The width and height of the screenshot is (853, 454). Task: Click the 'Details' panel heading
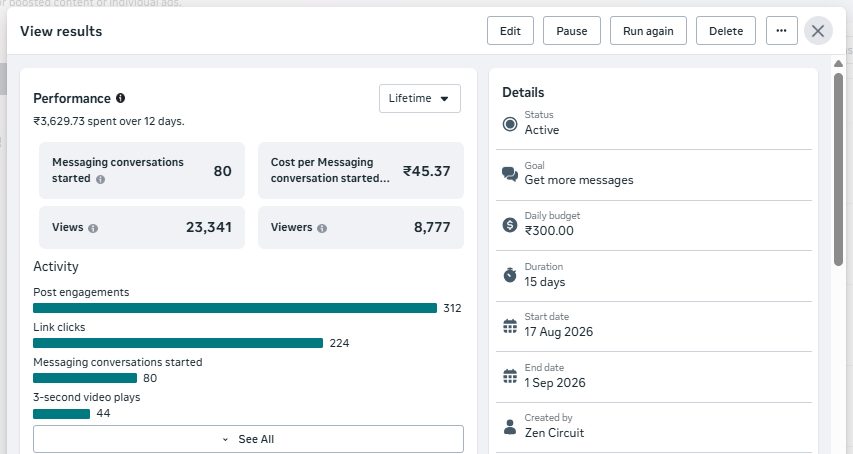tap(523, 92)
